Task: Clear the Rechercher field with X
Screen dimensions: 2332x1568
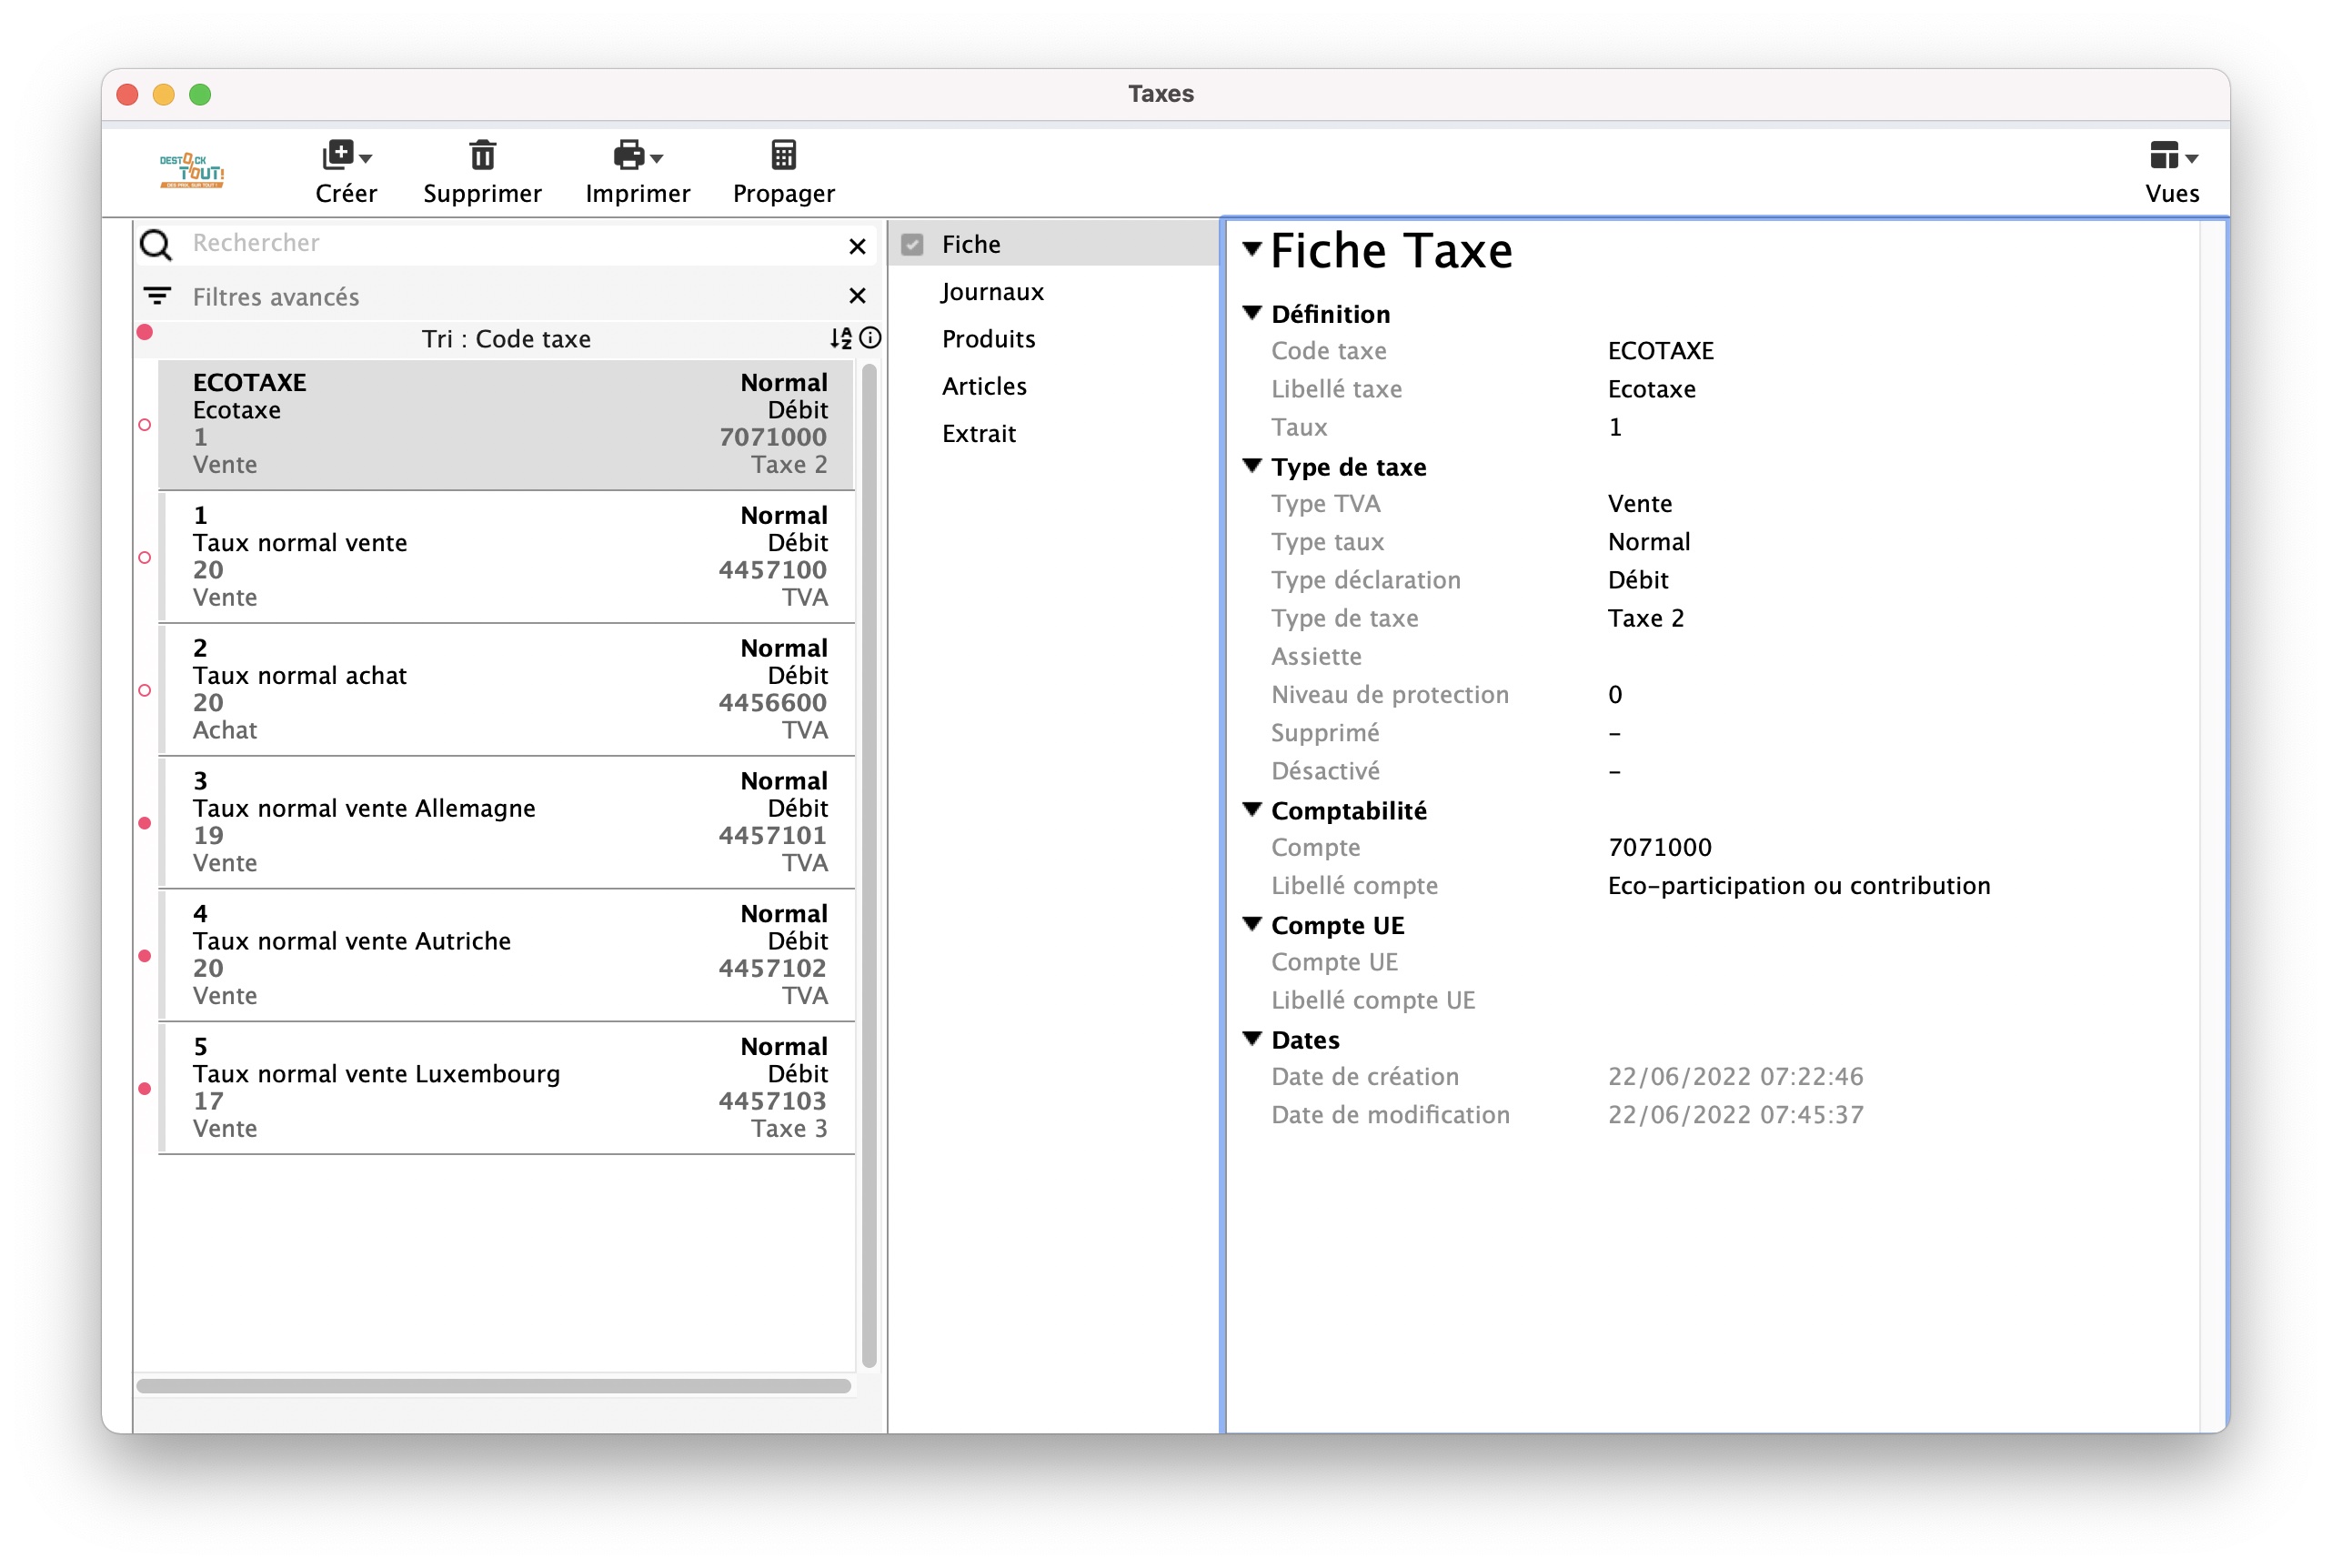Action: 857,246
